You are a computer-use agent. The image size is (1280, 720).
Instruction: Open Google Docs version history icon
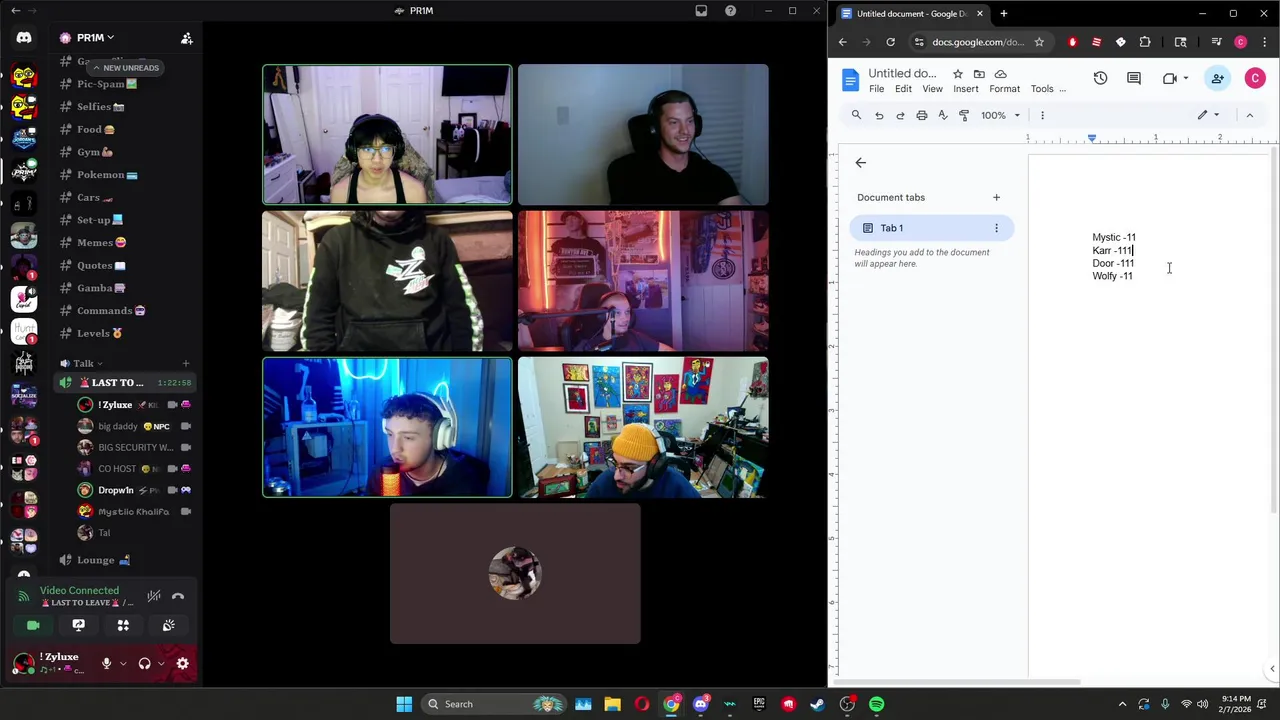pos(1100,78)
